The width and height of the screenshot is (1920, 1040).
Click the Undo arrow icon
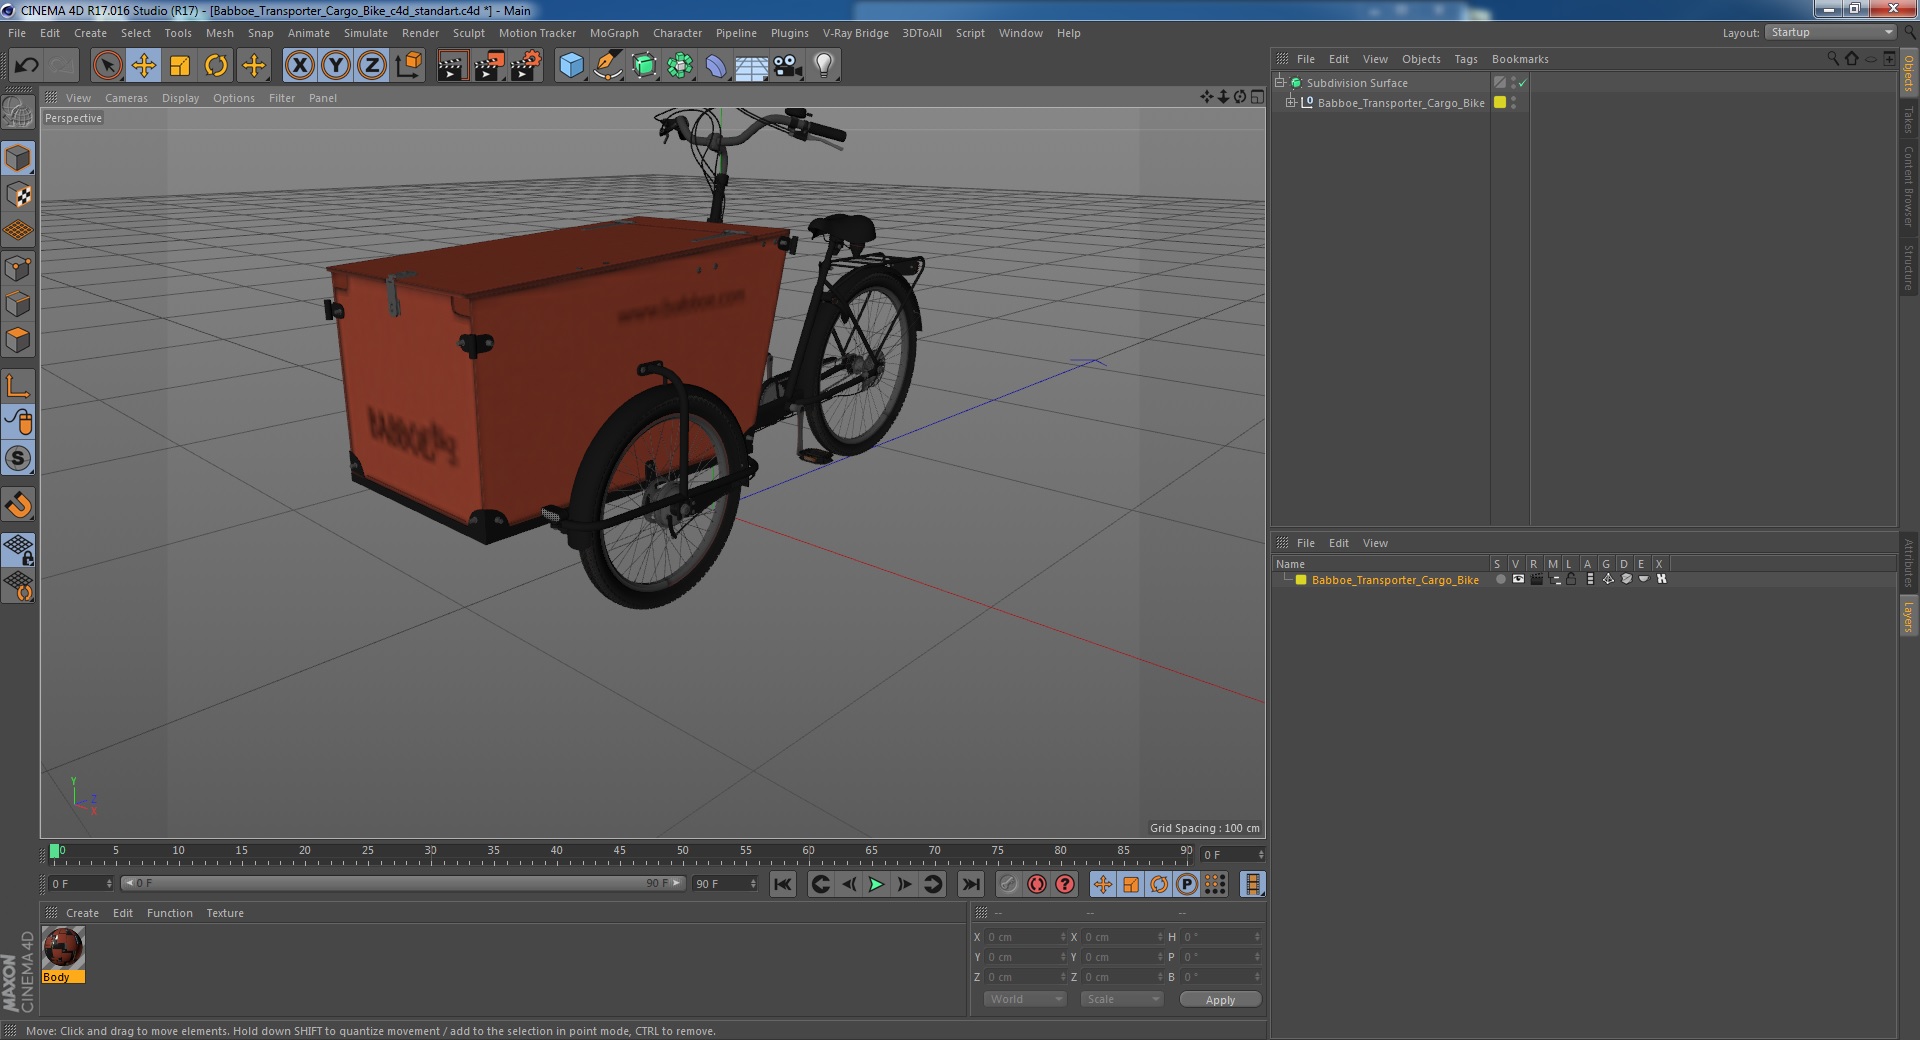[26, 66]
